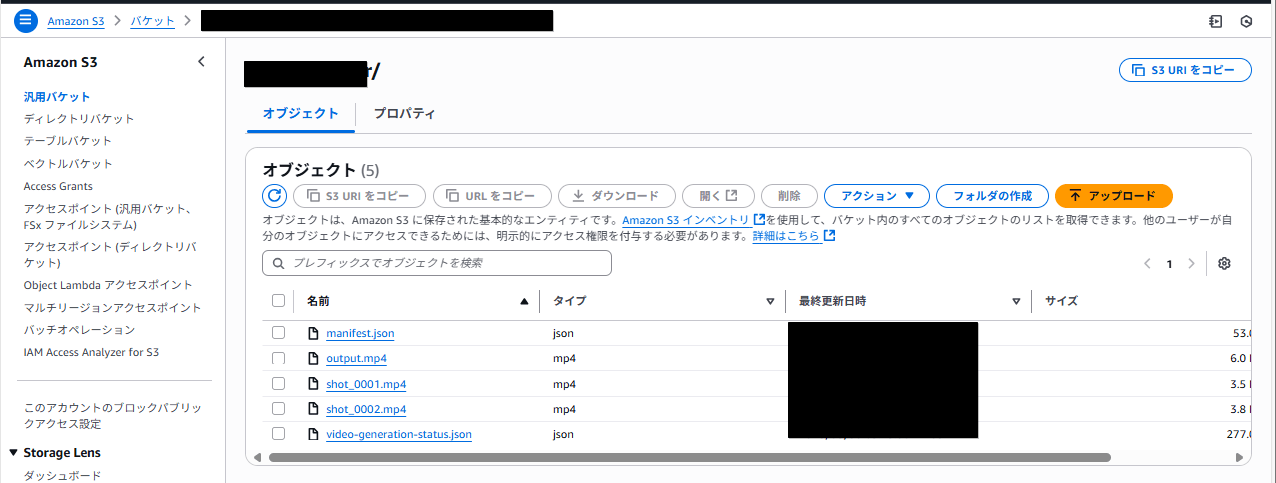Click the search magnifier icon
1276x483 pixels.
coord(278,263)
